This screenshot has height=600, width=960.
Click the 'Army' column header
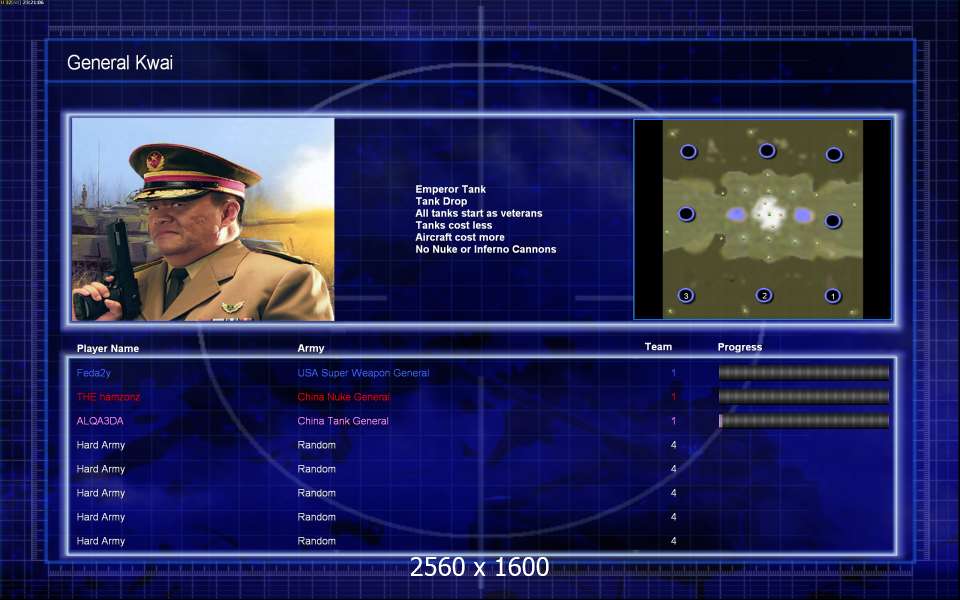(311, 348)
